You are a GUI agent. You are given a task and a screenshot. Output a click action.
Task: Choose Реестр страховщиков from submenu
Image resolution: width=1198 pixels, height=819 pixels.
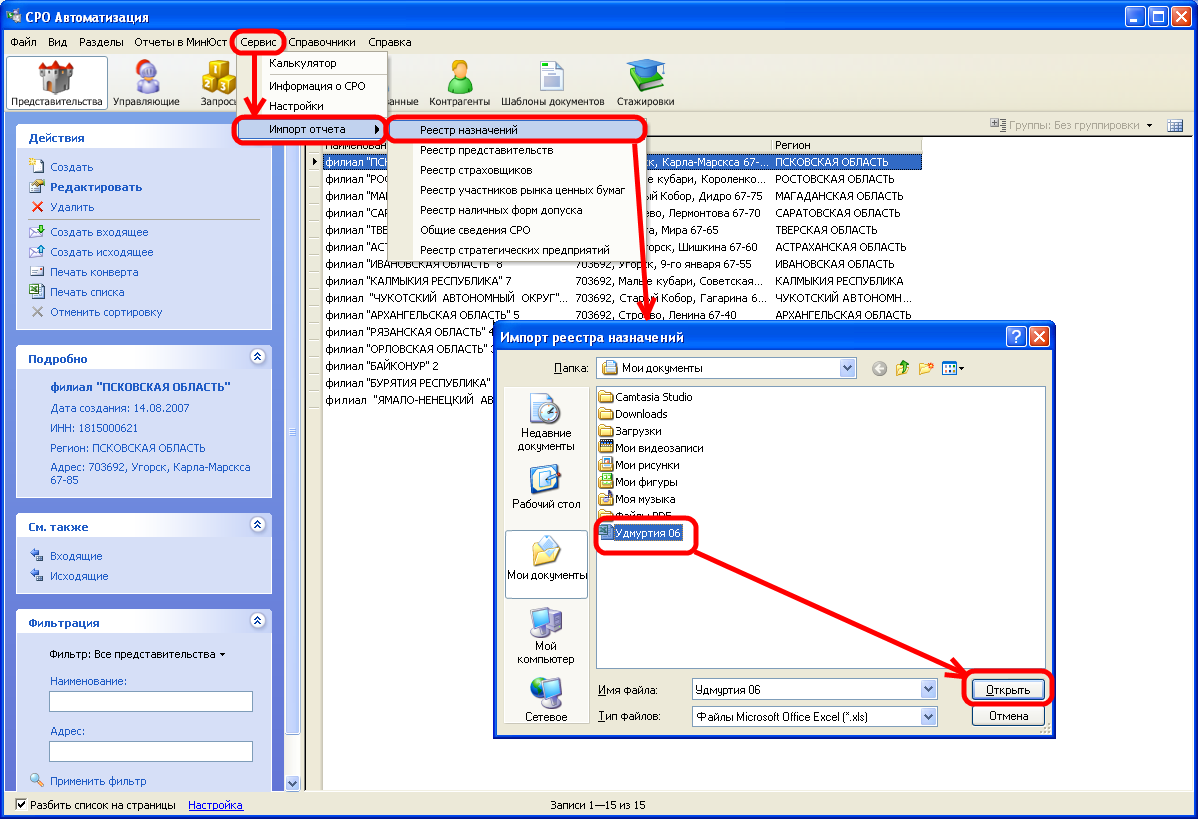(x=476, y=170)
